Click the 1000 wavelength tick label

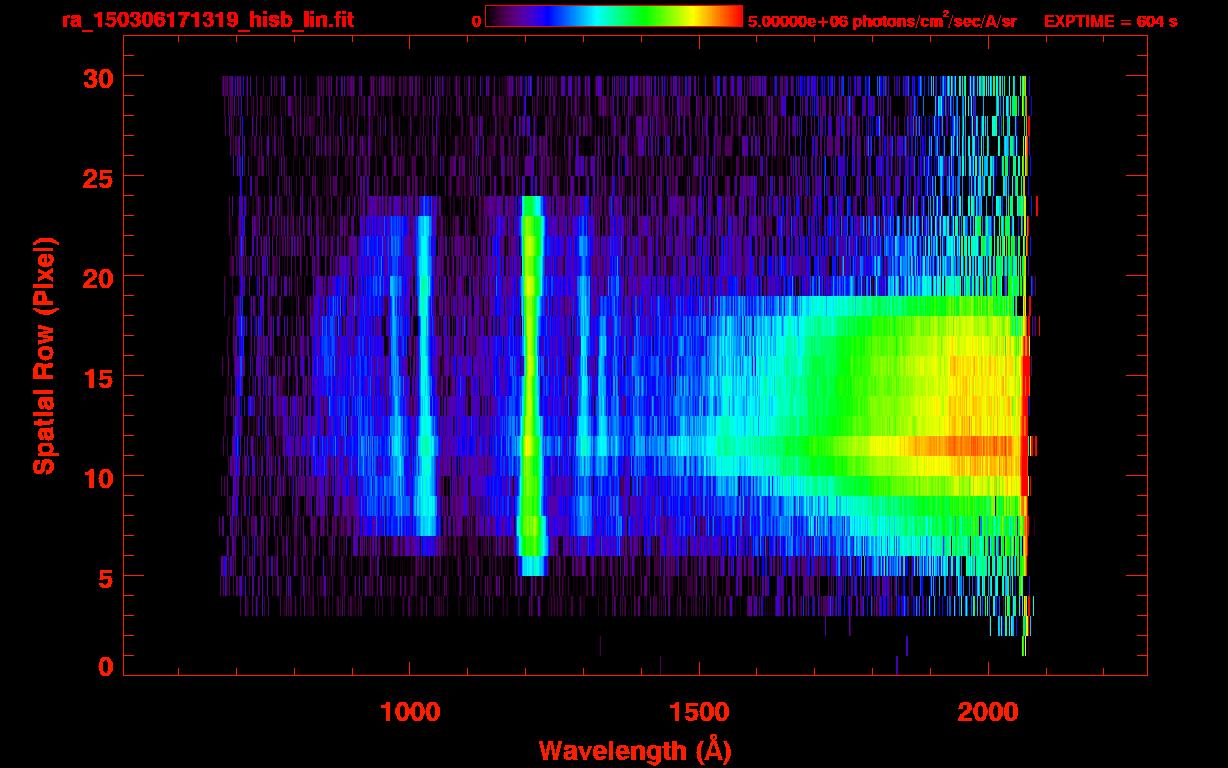pos(410,713)
